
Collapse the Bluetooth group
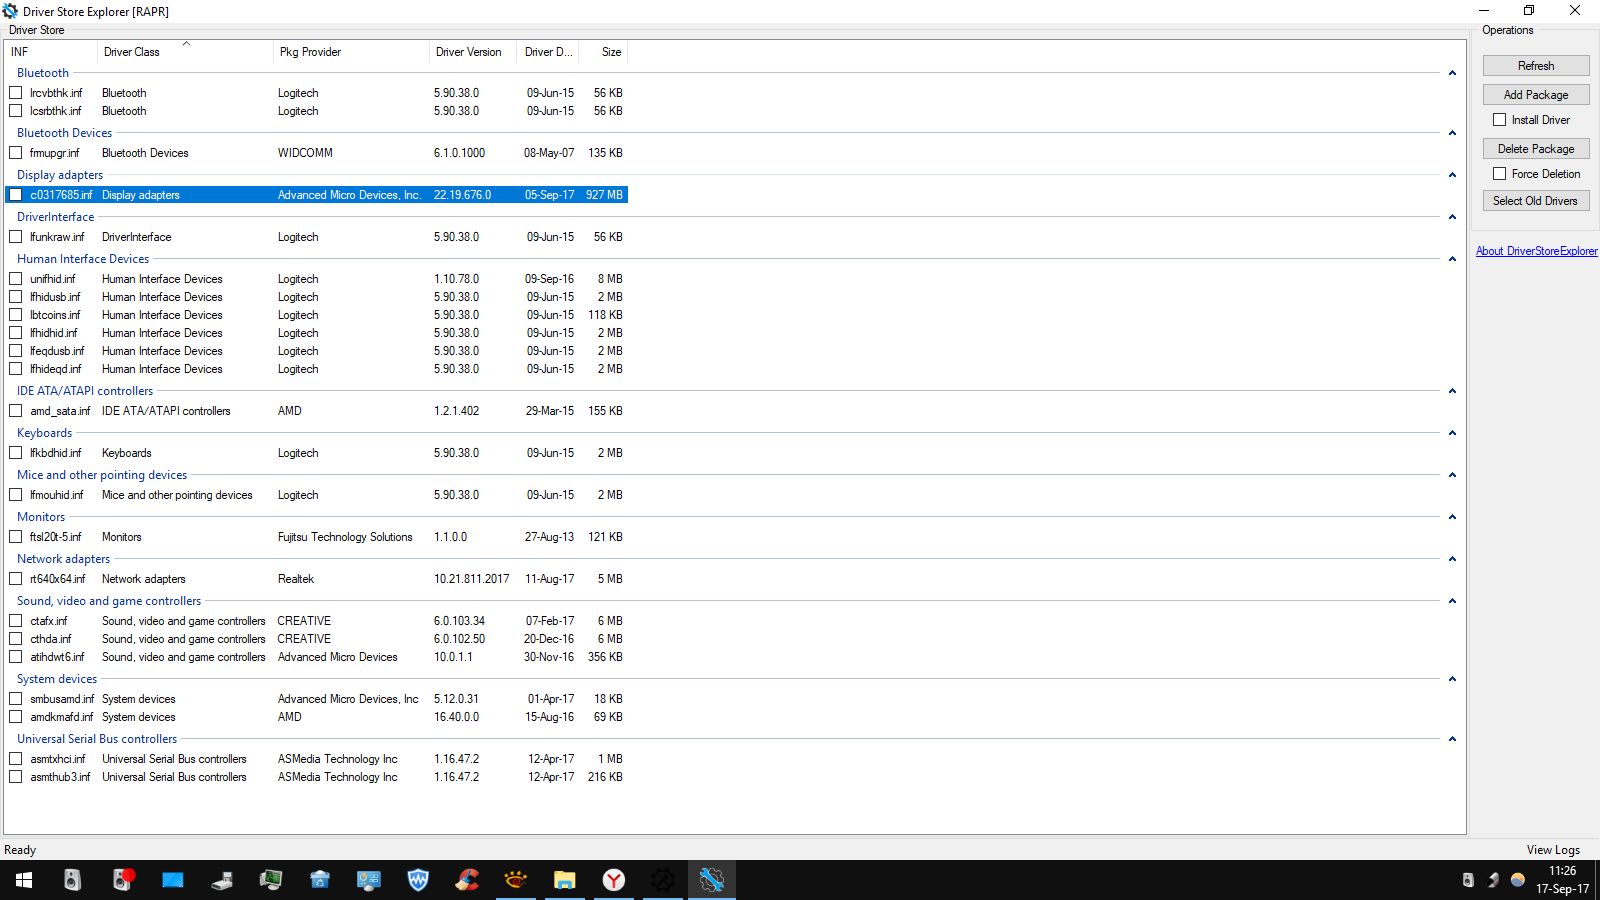(1452, 73)
